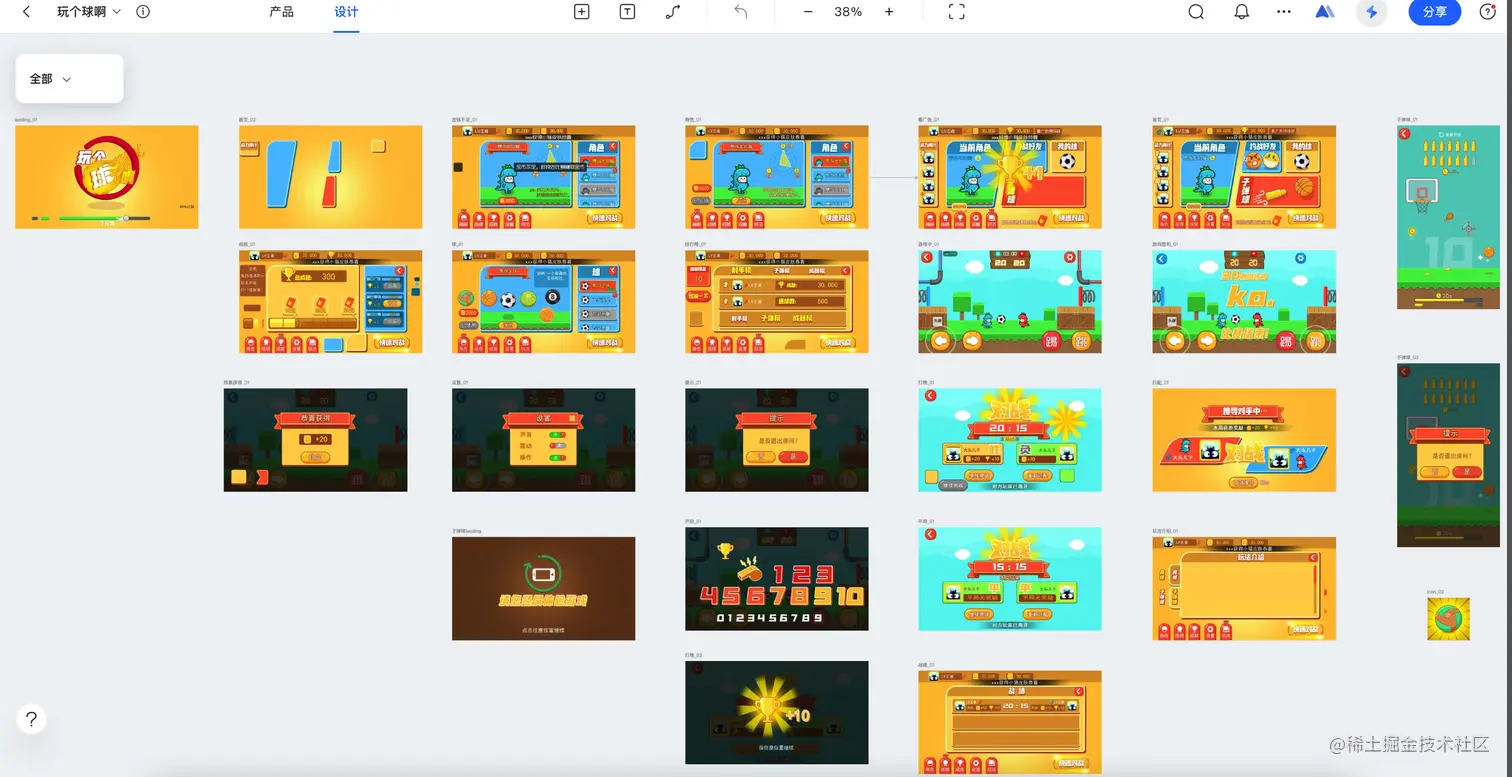1512x777 pixels.
Task: Click the 20 : 15 score in 打榜 artboard
Action: [1010, 428]
